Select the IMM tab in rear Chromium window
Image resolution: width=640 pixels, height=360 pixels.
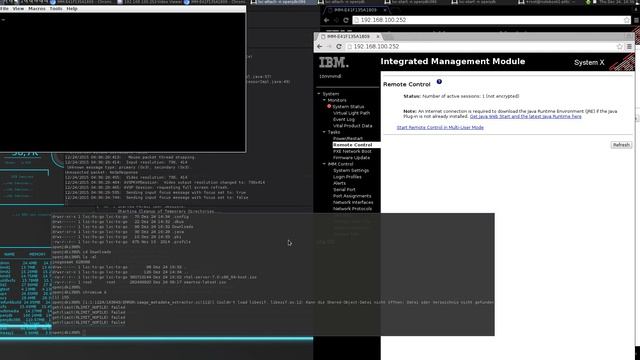coord(355,10)
